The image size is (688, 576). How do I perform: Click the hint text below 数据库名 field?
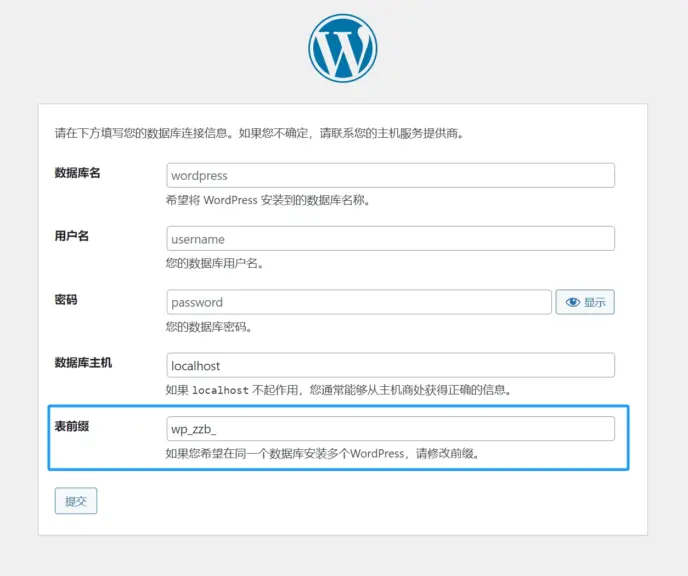tap(268, 200)
